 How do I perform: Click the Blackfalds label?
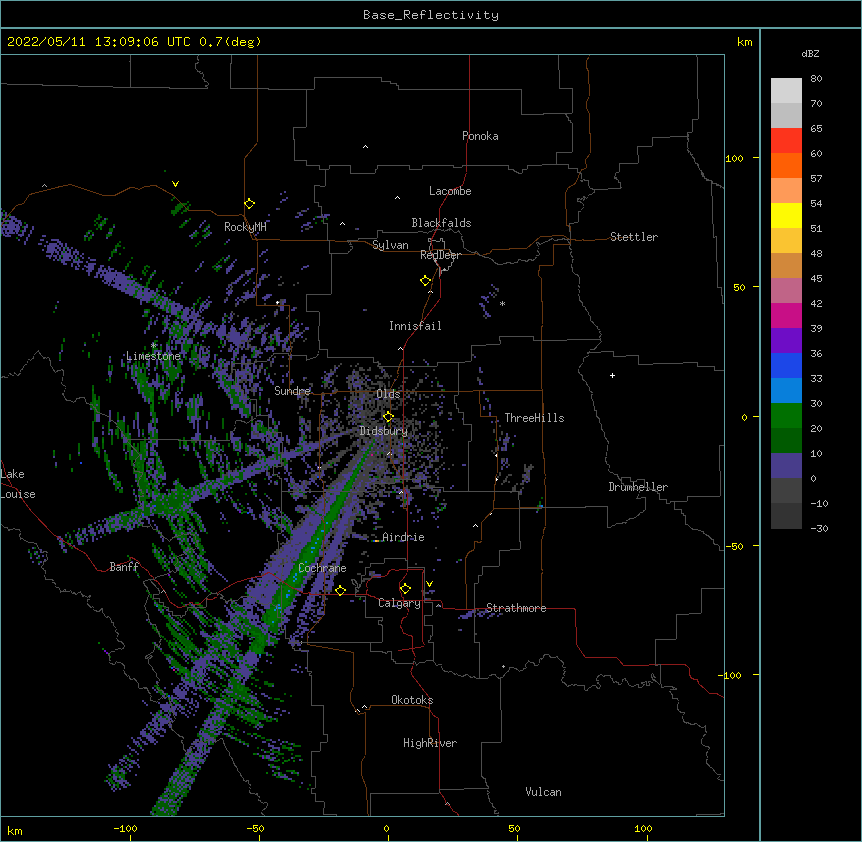441,223
